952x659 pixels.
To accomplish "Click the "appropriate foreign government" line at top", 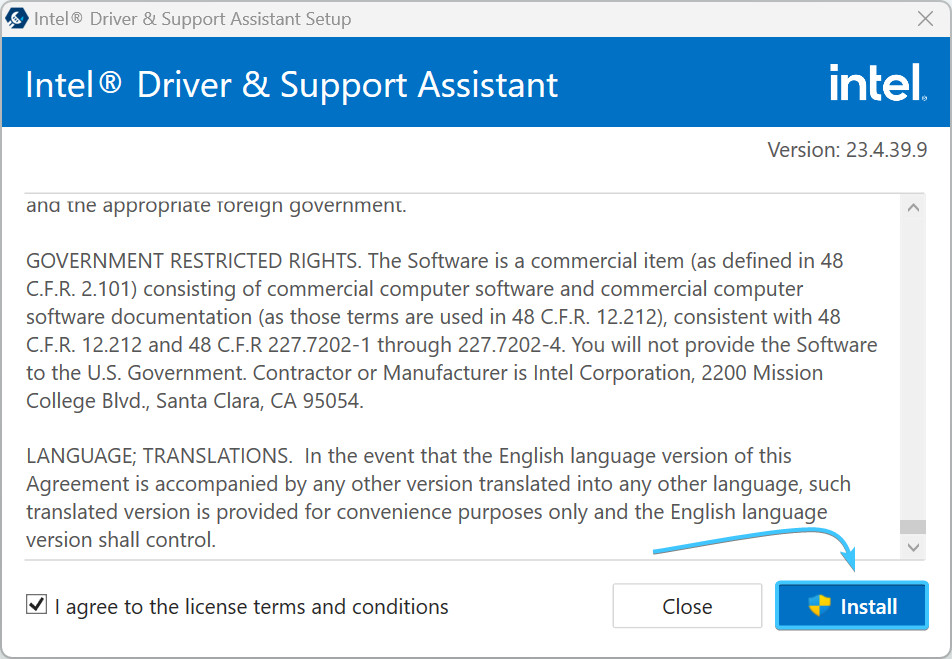I will pyautogui.click(x=216, y=206).
